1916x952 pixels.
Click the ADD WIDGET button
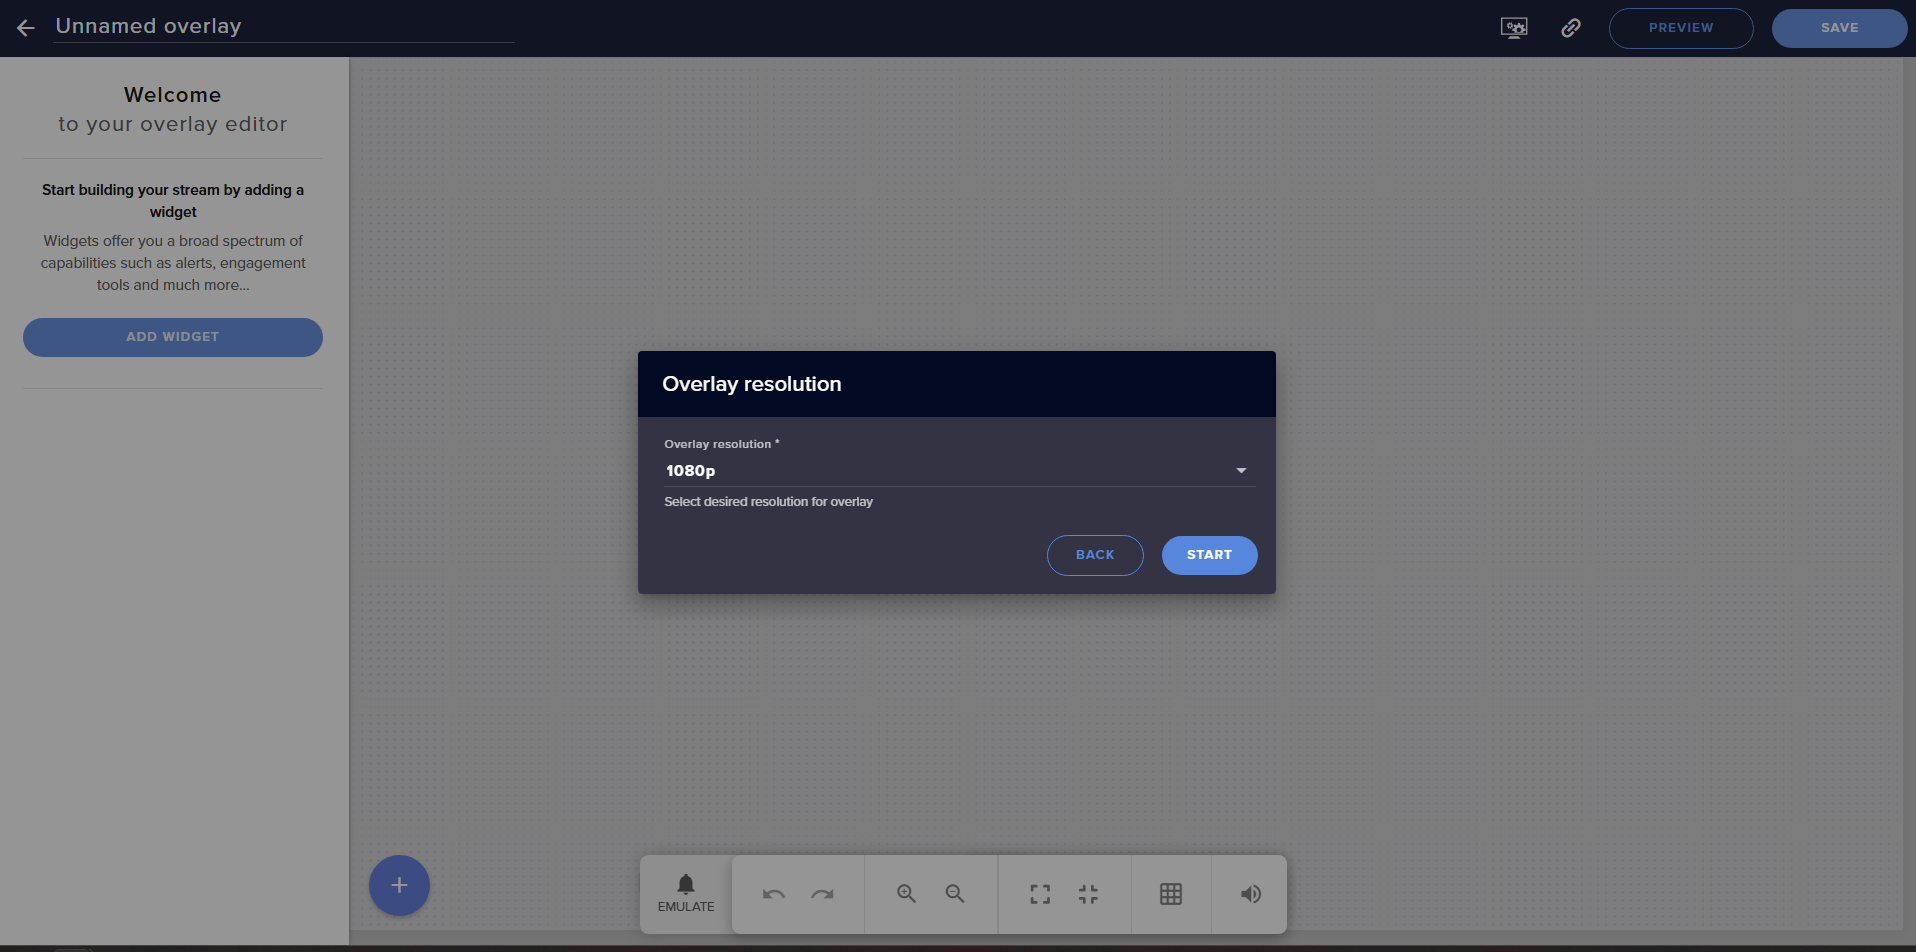[173, 337]
